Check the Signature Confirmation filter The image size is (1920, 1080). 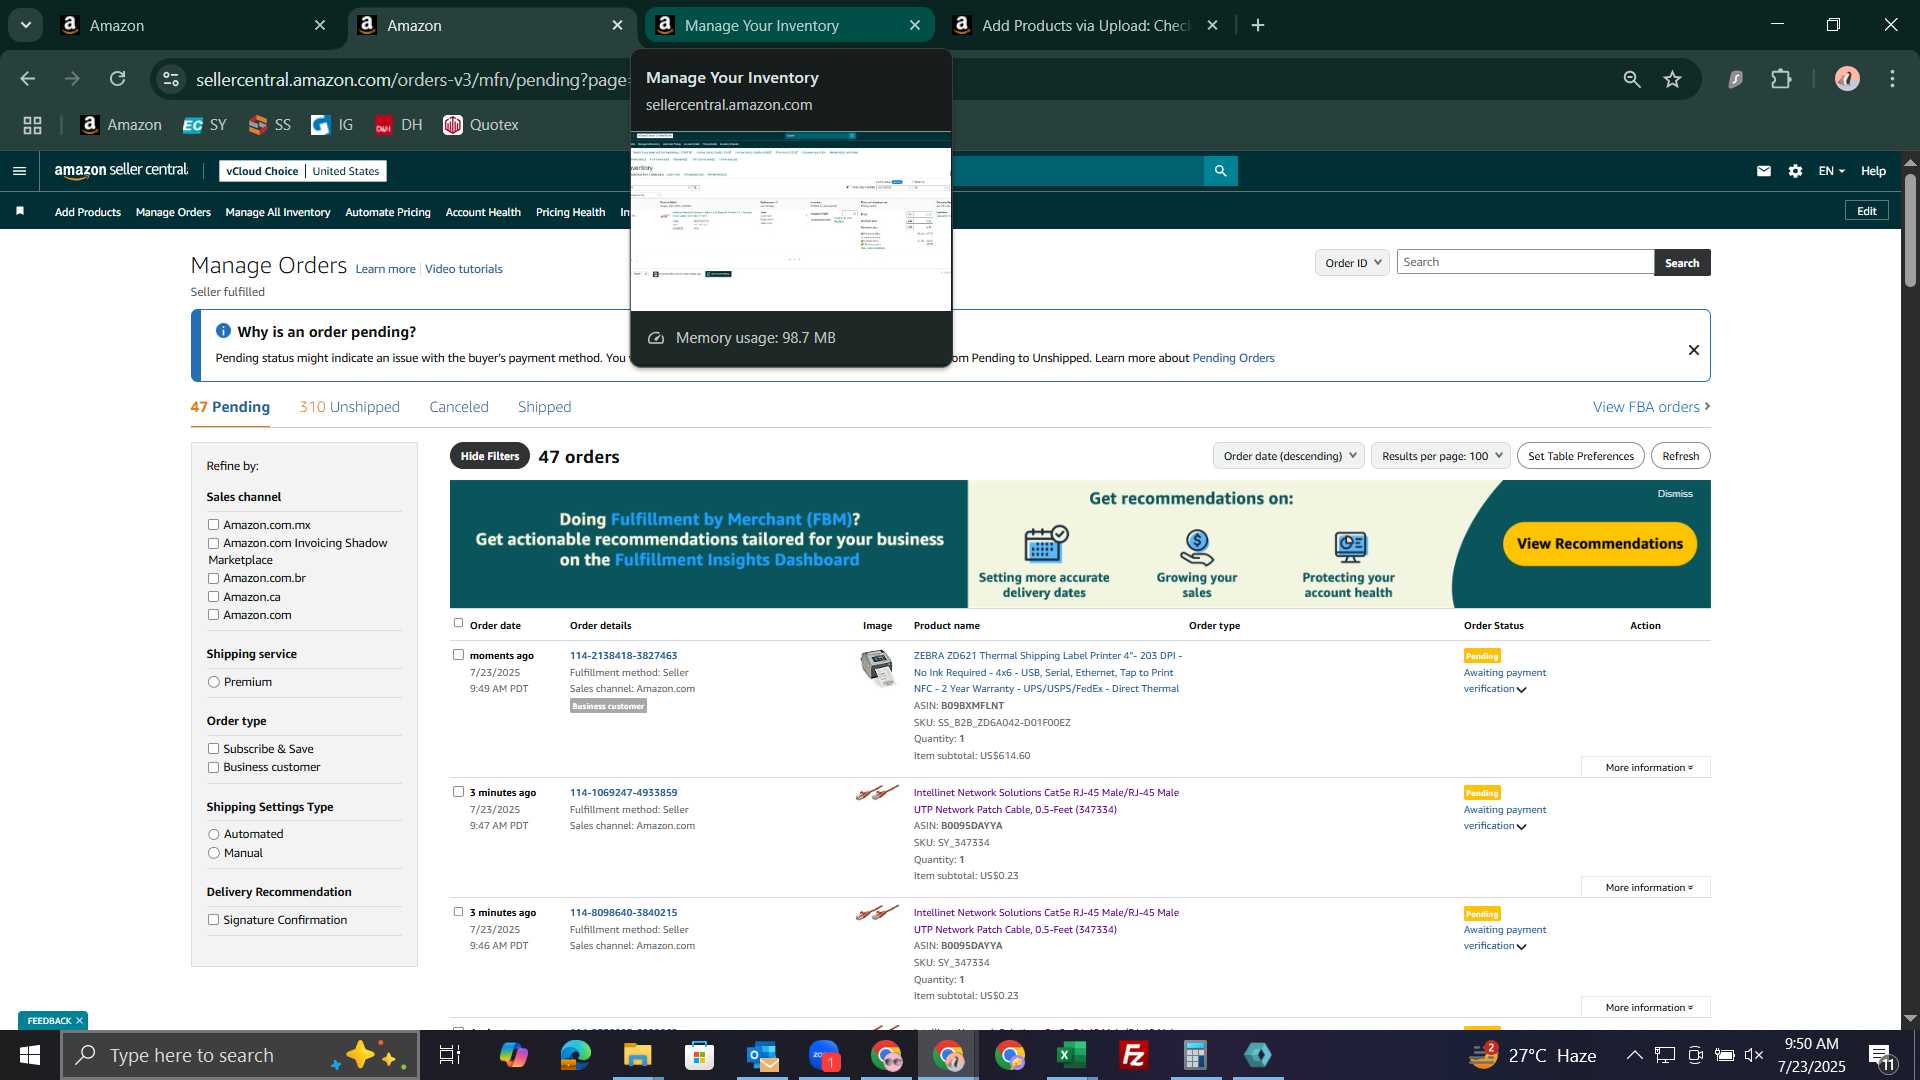point(213,920)
